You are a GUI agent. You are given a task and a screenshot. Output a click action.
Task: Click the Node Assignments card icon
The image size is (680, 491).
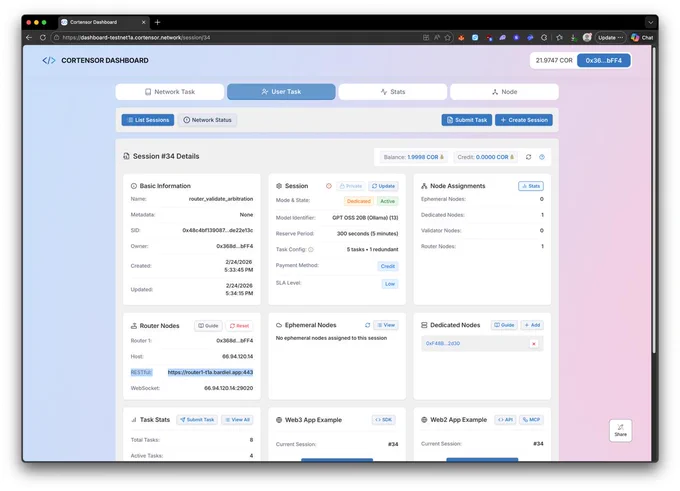pos(424,186)
